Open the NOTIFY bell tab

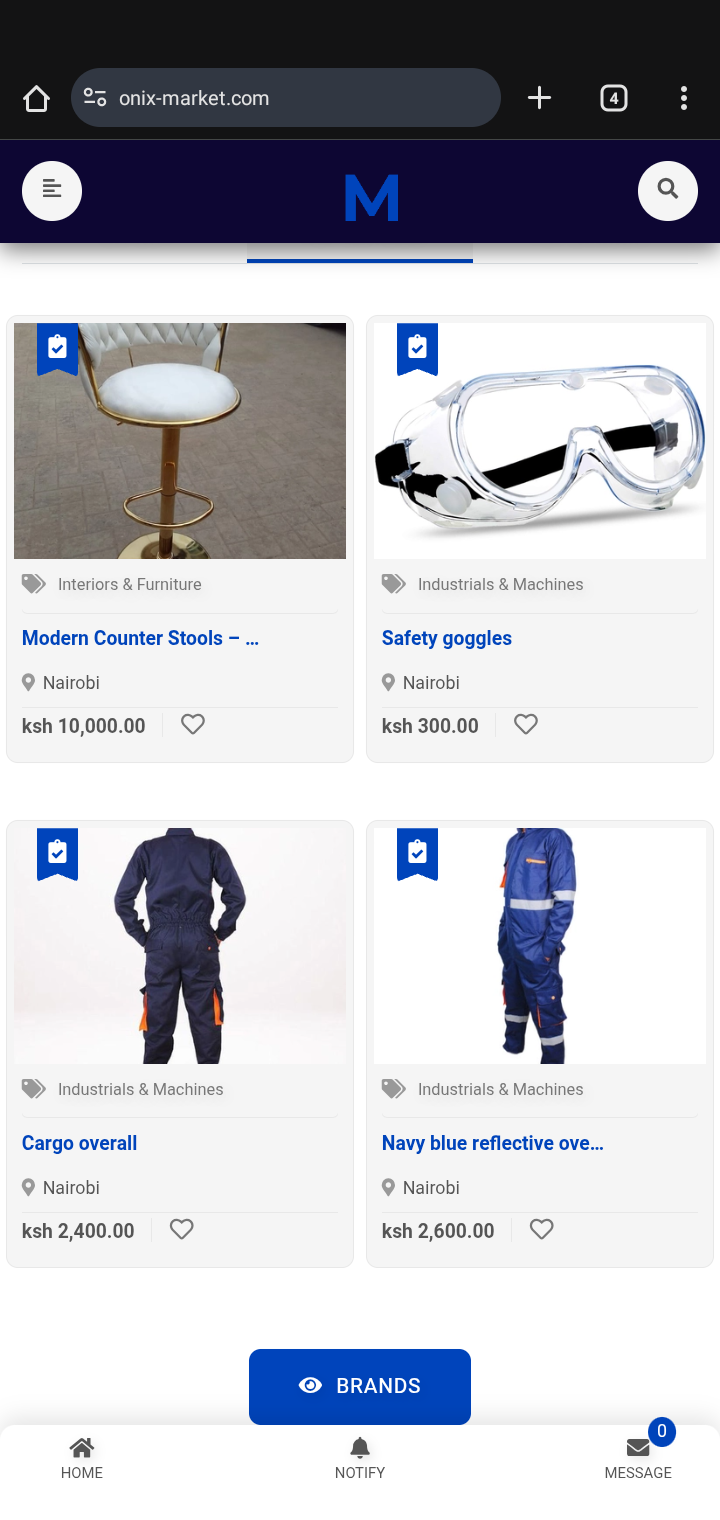(x=360, y=1459)
